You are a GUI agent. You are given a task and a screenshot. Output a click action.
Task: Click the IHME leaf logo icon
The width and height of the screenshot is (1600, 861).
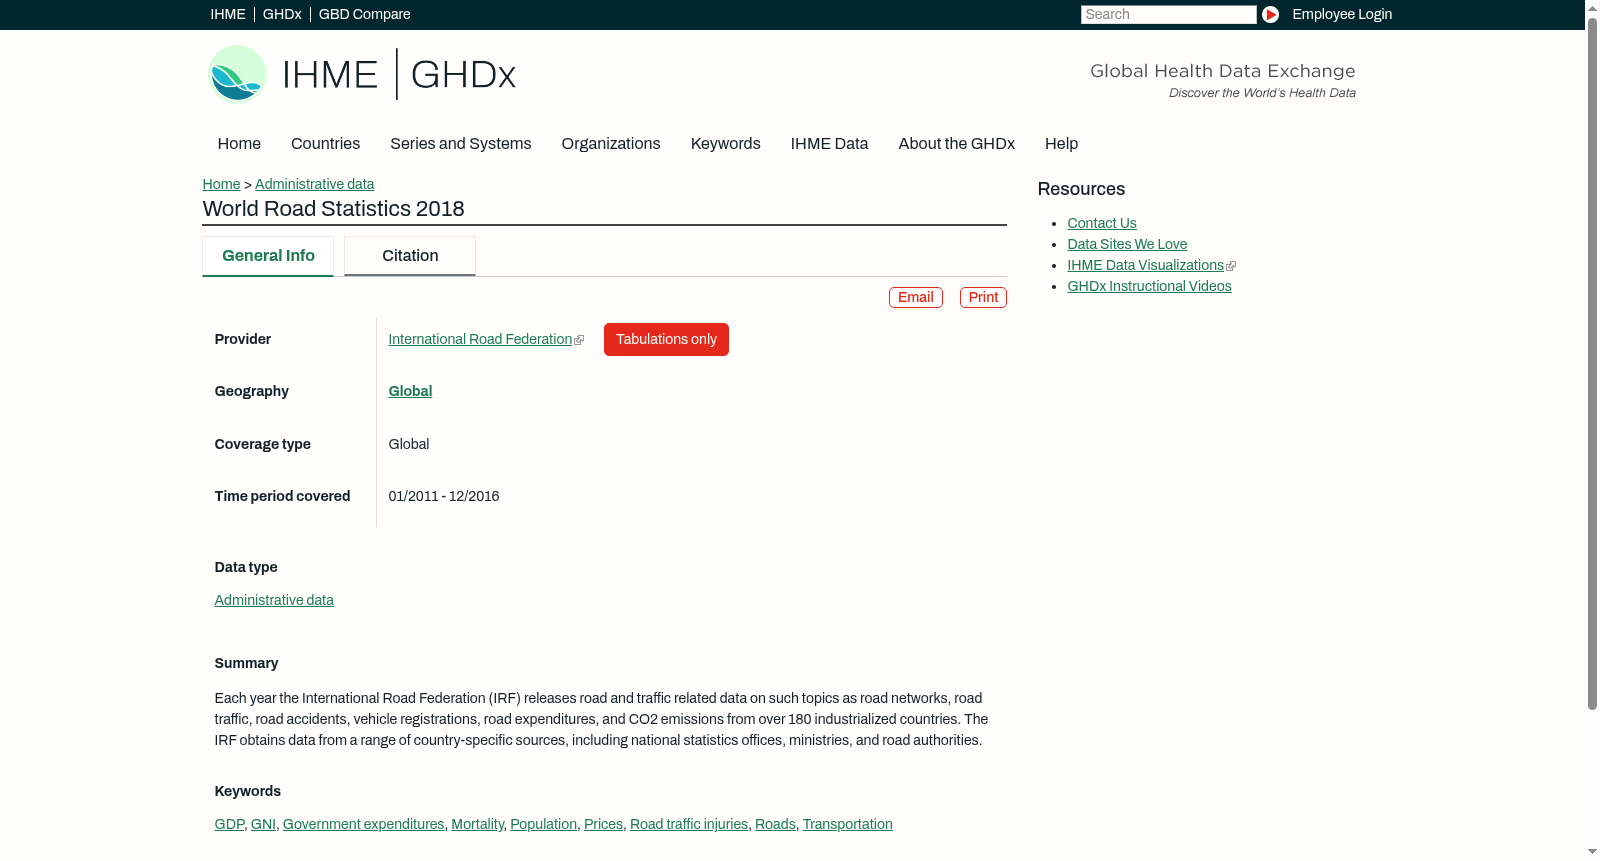point(237,74)
